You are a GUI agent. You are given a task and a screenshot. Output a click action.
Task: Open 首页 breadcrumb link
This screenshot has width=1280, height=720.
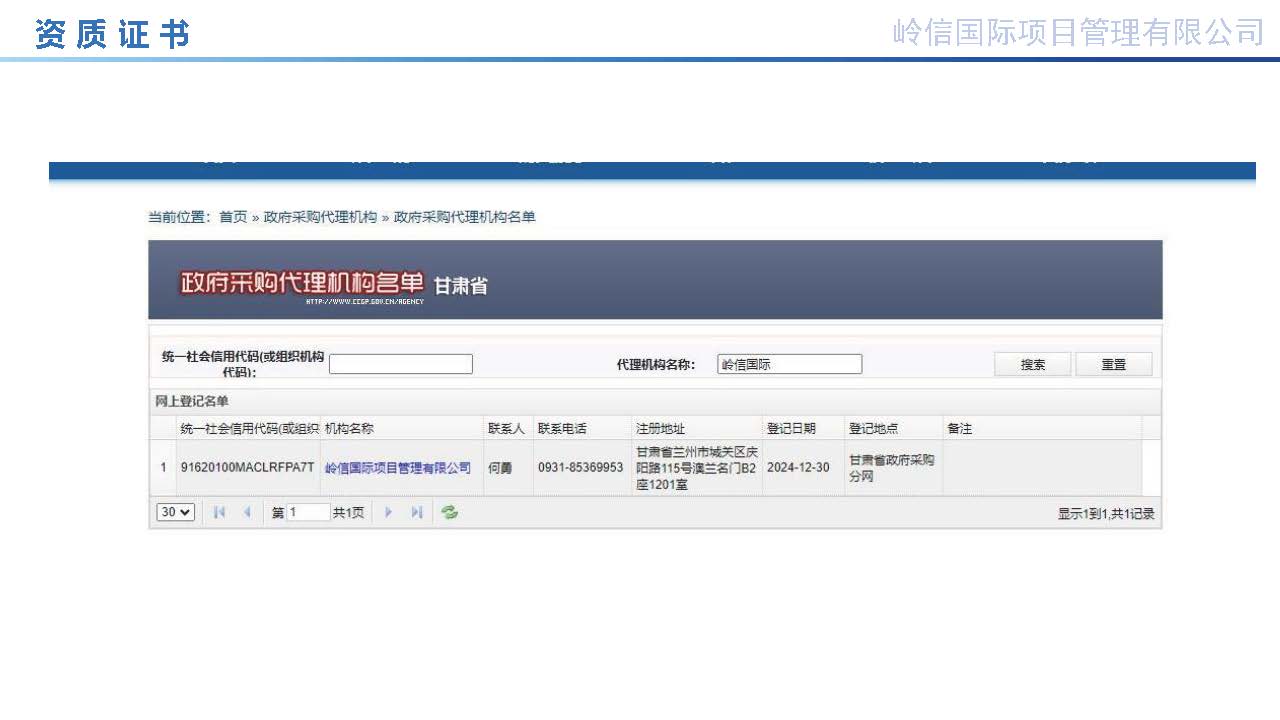233,217
